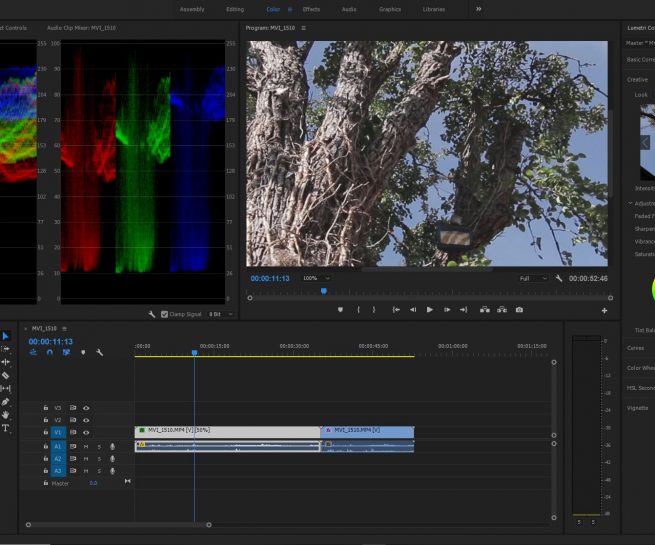Click Export Frame camera icon
This screenshot has width=655, height=545.
click(x=519, y=310)
